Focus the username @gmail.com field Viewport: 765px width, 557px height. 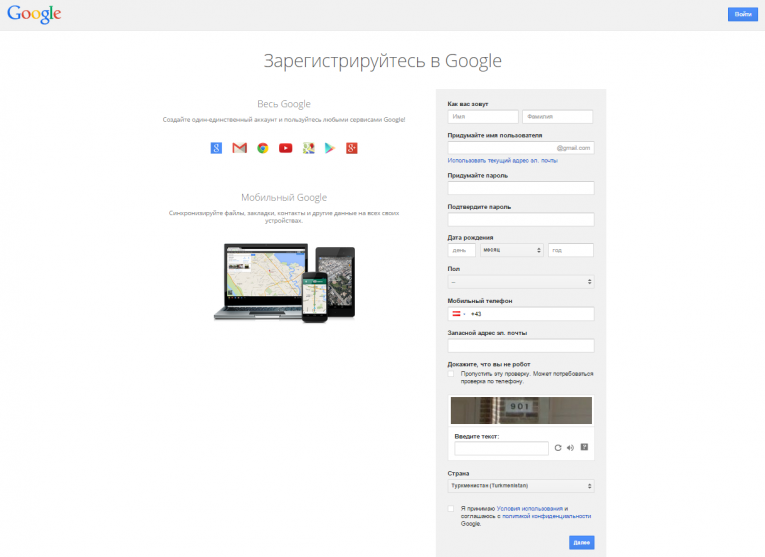point(521,148)
